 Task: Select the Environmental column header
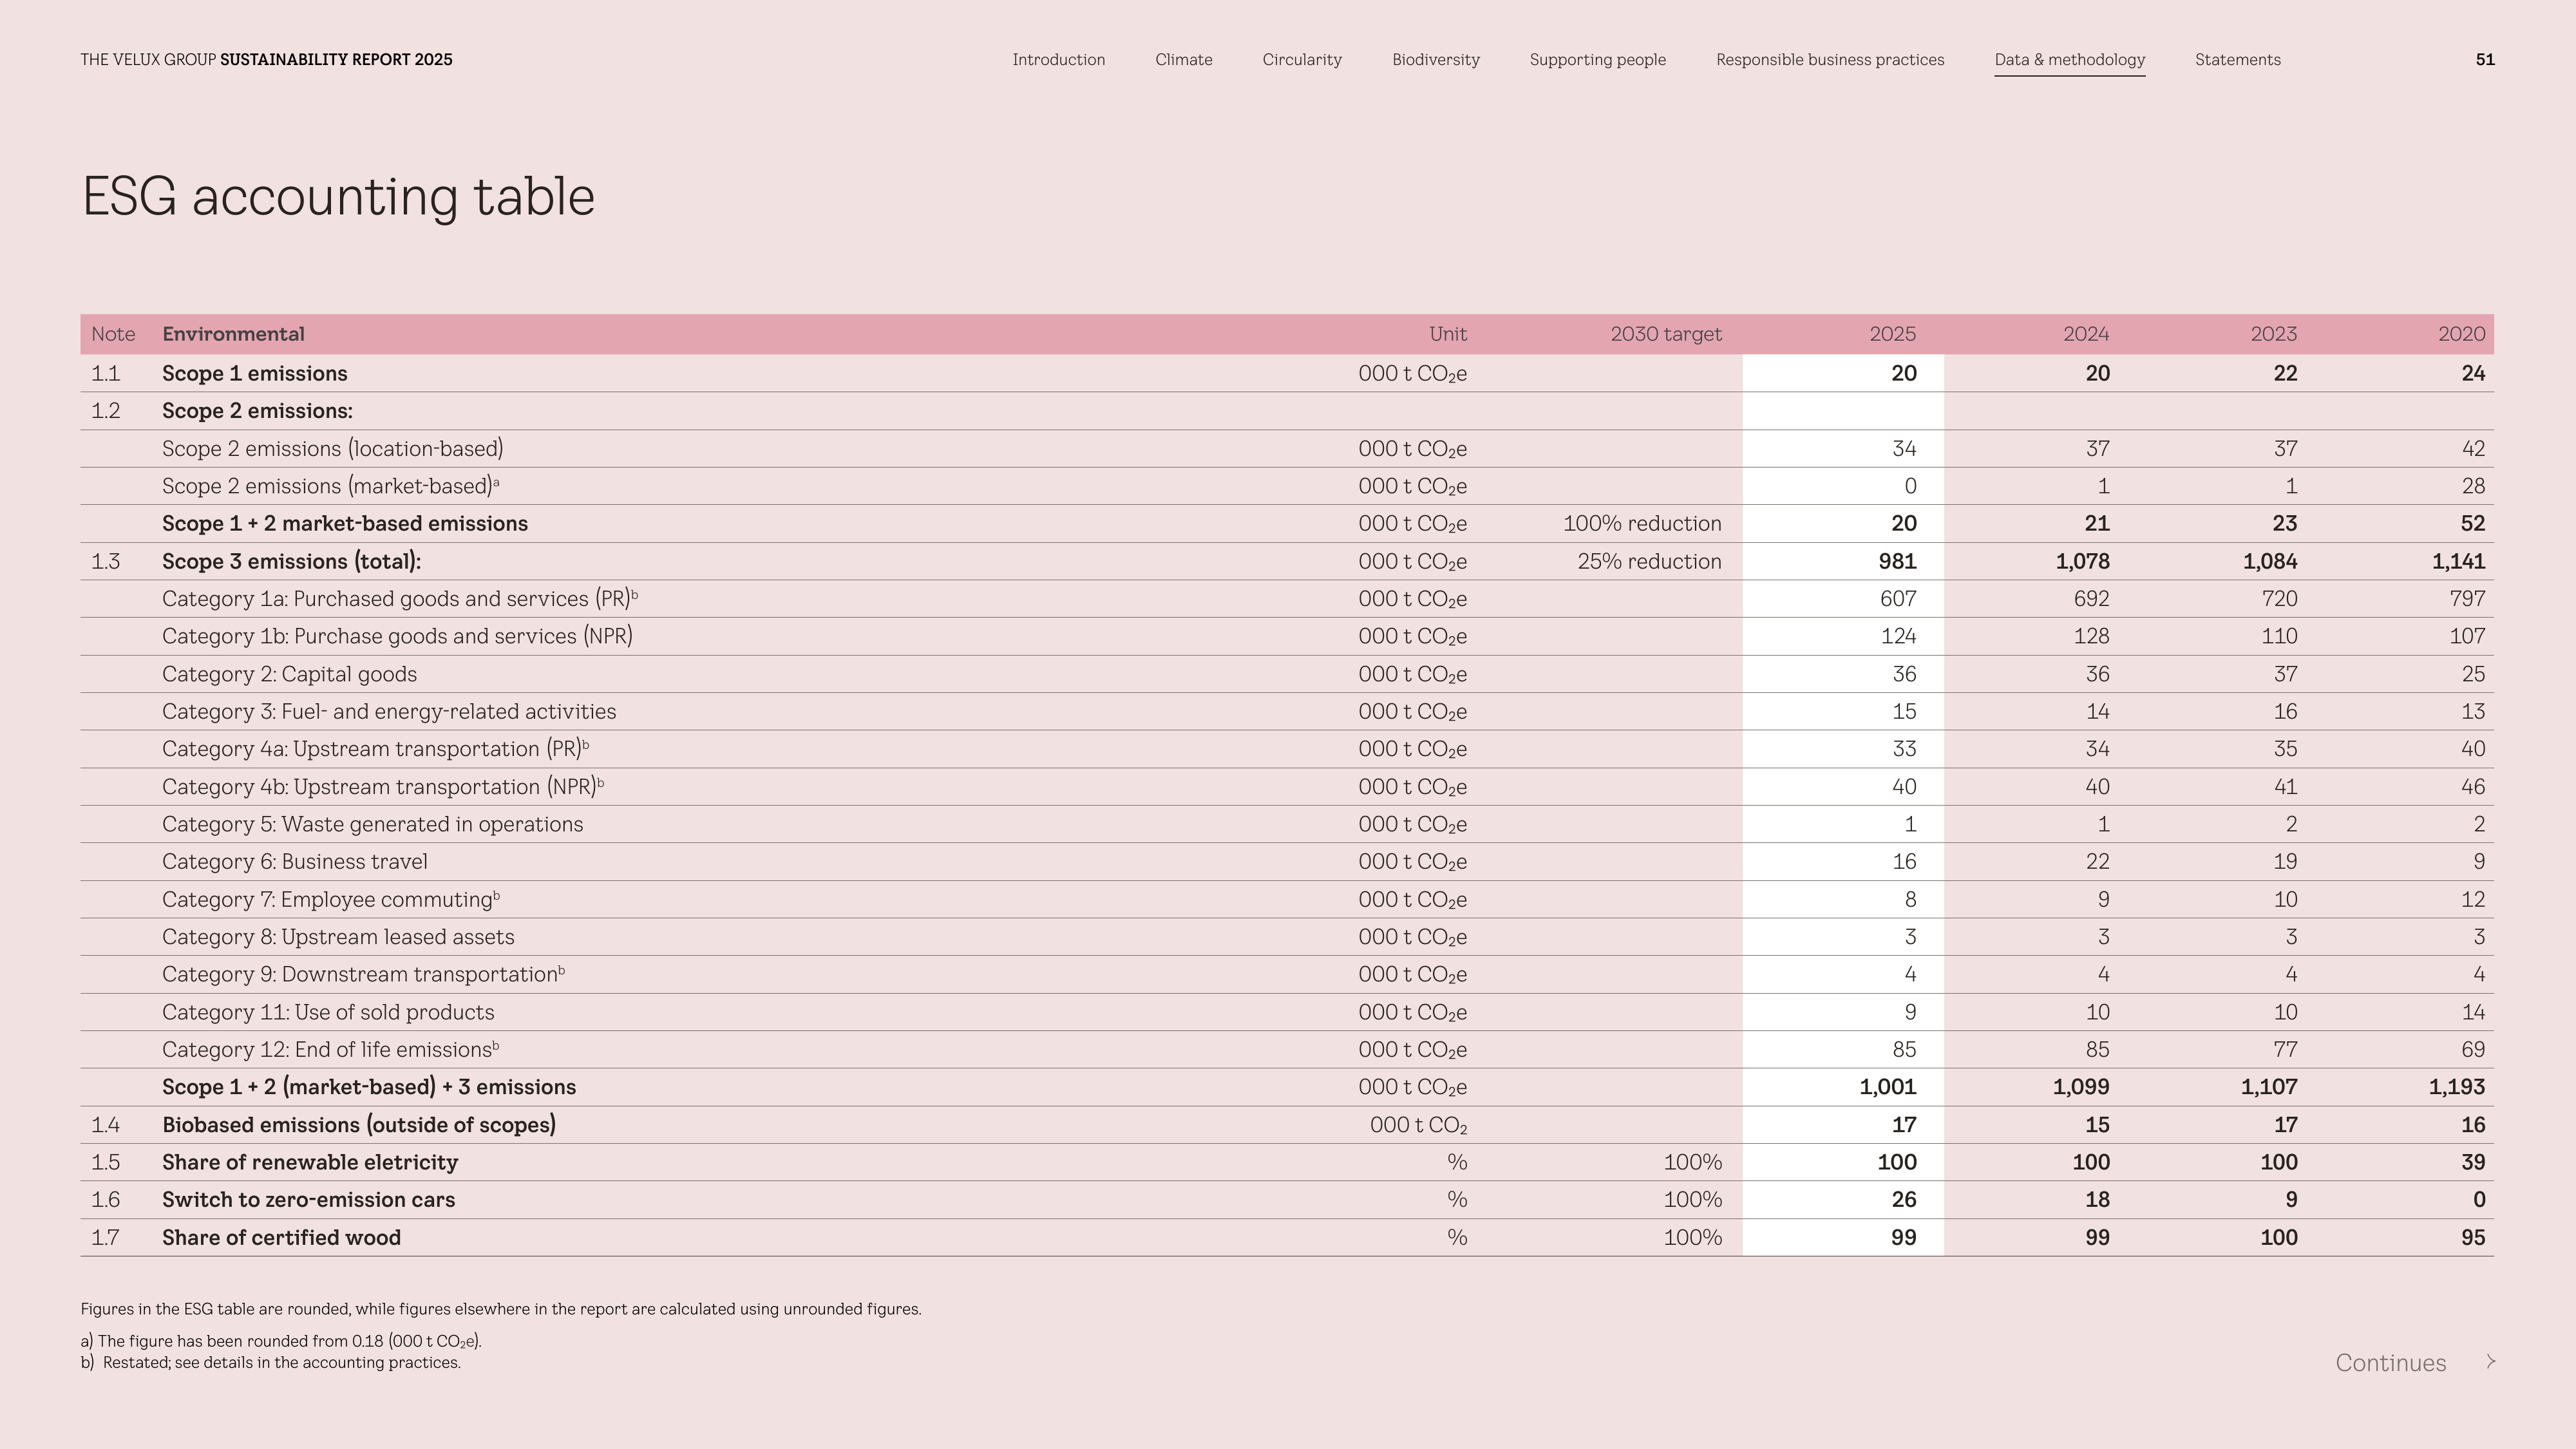tap(233, 334)
